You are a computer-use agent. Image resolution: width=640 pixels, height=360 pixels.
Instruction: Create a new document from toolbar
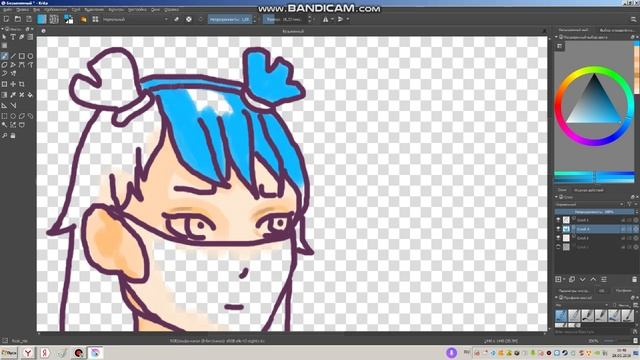coord(6,19)
